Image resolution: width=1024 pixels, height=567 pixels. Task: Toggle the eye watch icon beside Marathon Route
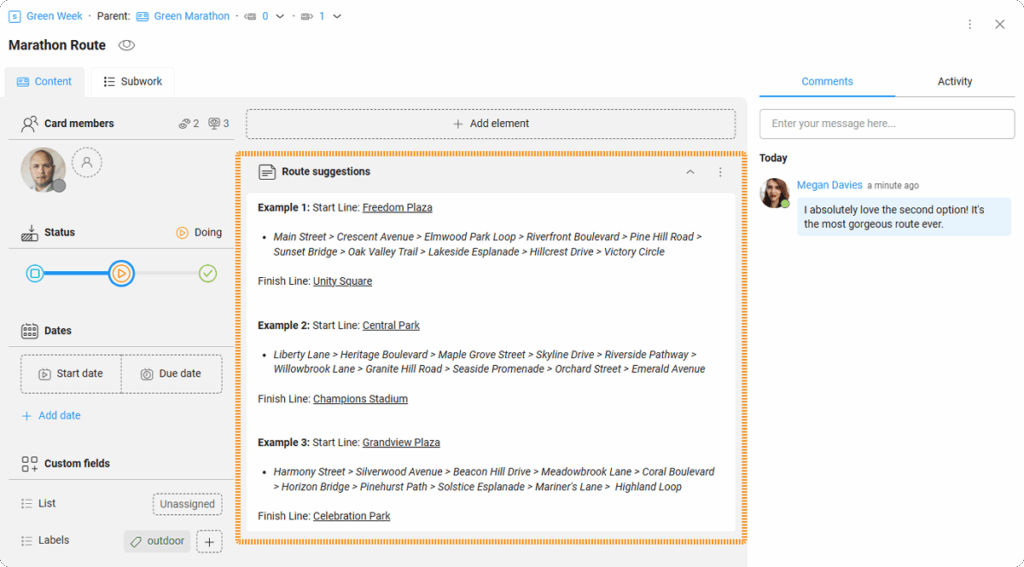(126, 45)
